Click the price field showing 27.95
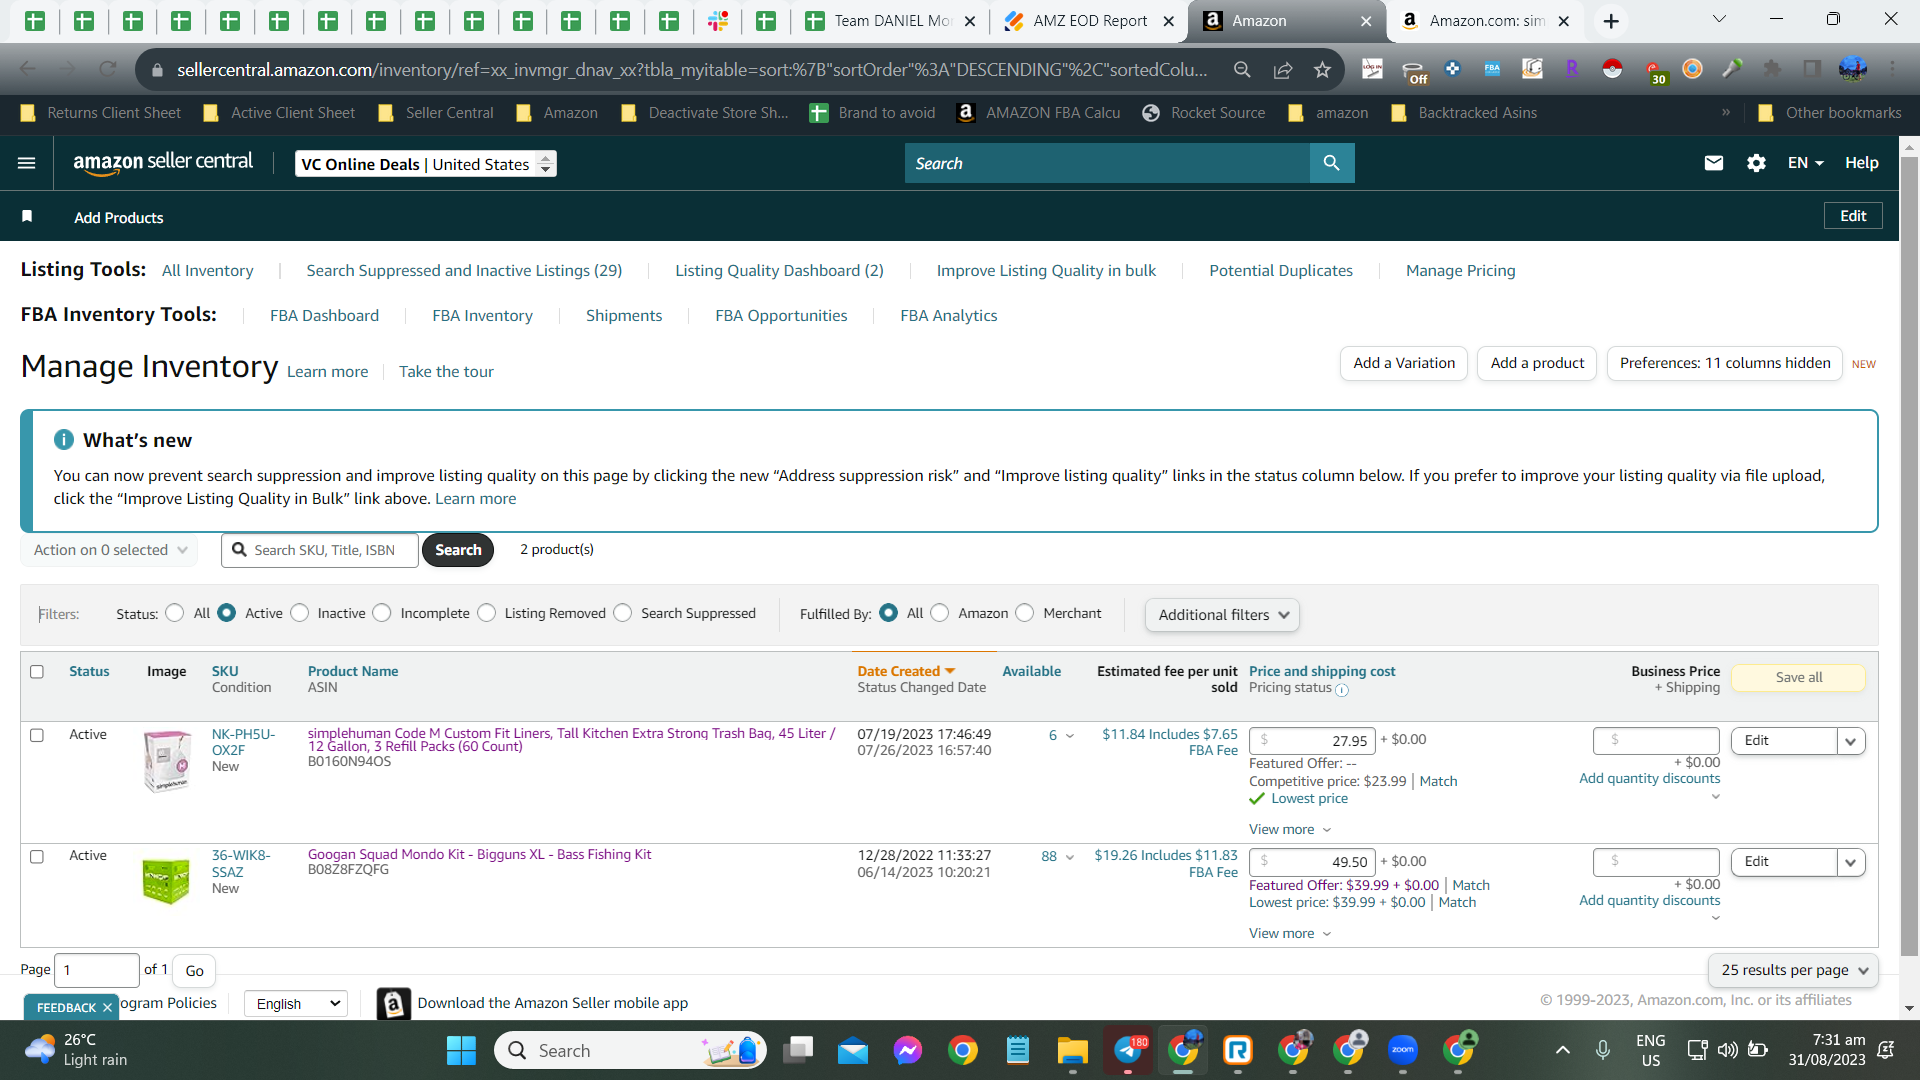This screenshot has height=1080, width=1920. click(1312, 741)
